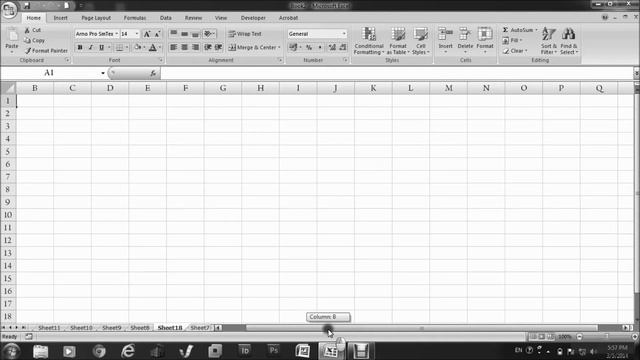
Task: Increase indent in Alignment group
Action: coord(219,47)
